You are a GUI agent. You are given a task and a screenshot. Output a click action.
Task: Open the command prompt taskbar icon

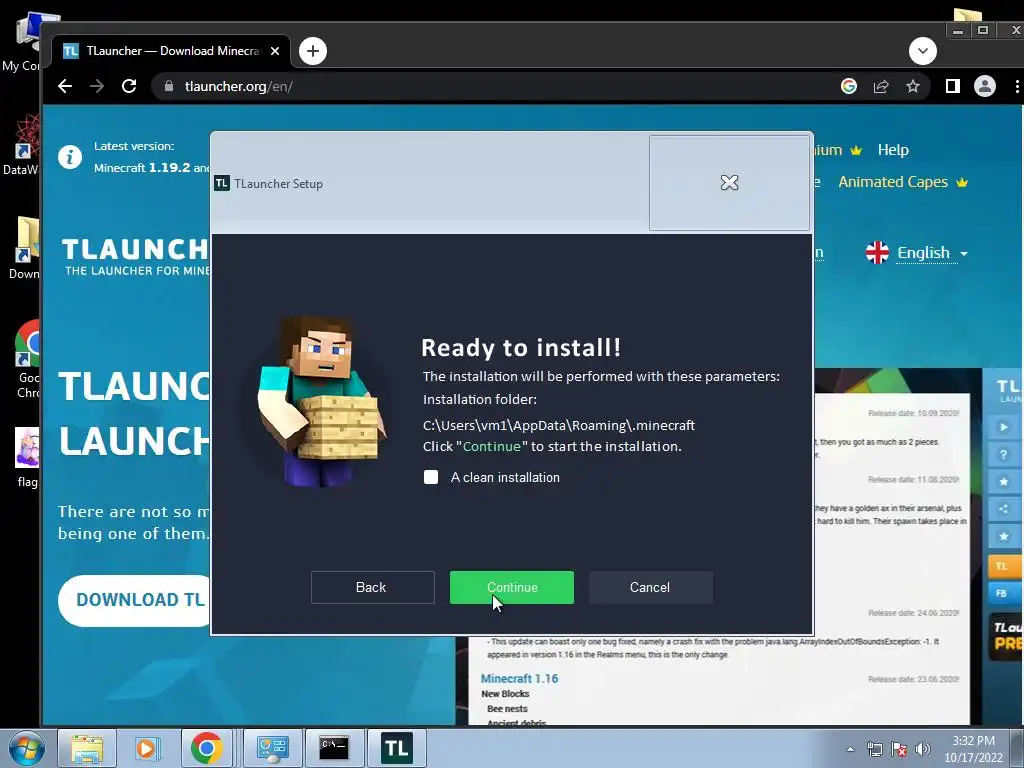334,748
